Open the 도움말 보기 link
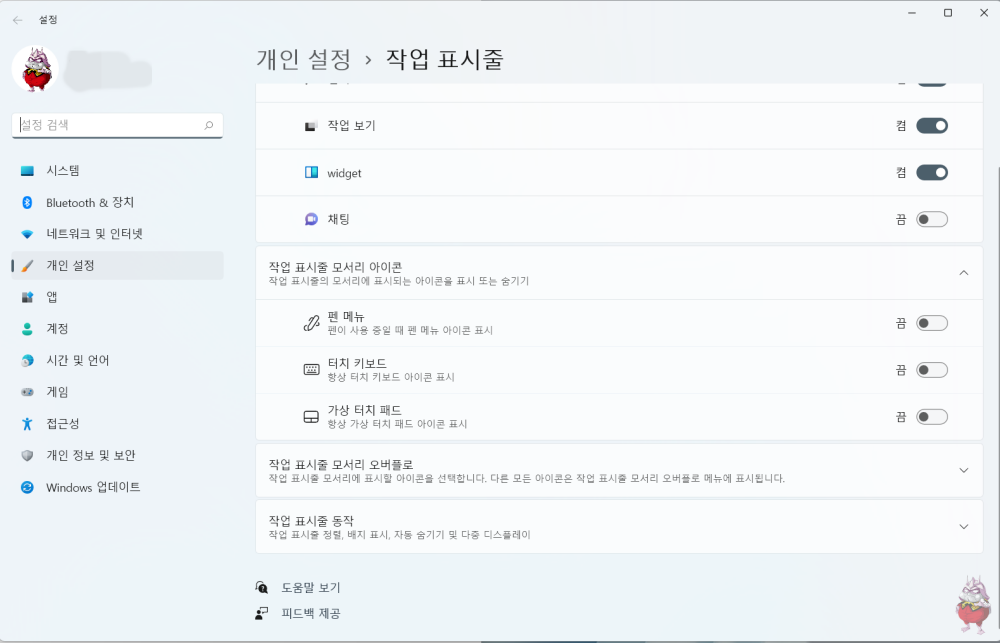 click(311, 588)
